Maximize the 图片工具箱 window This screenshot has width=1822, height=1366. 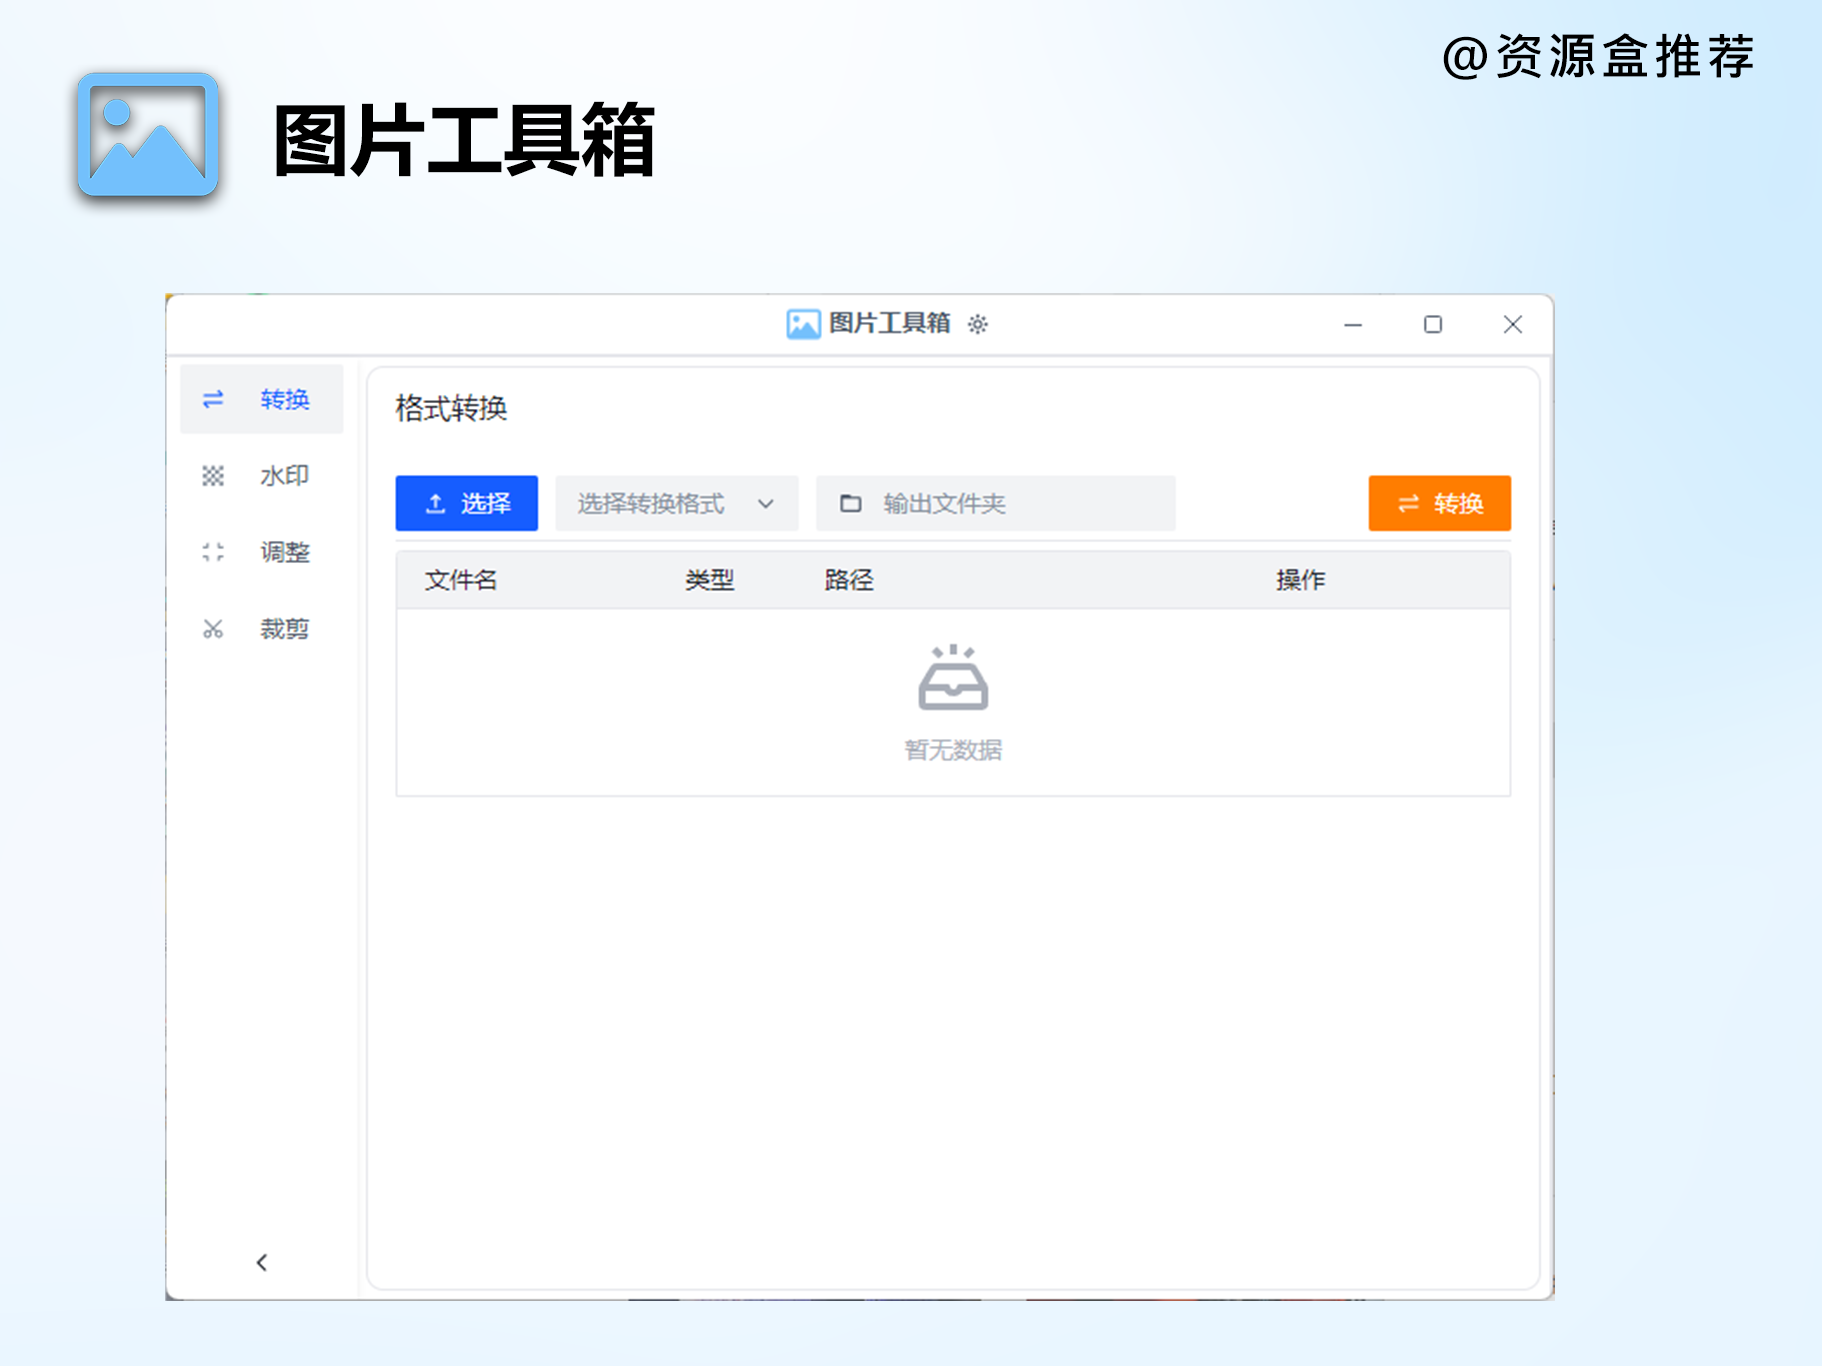click(1433, 324)
